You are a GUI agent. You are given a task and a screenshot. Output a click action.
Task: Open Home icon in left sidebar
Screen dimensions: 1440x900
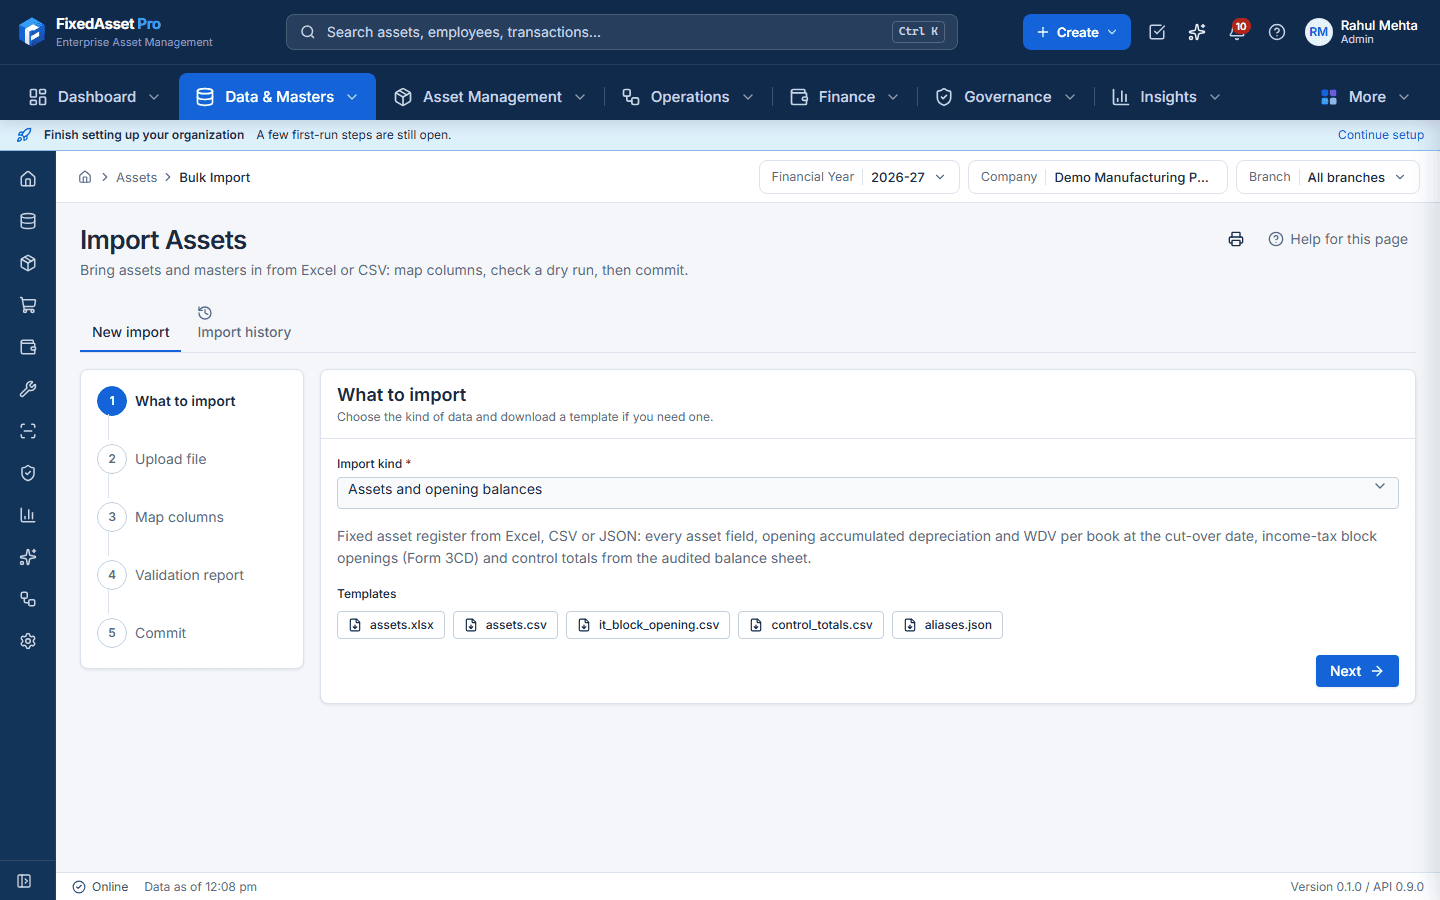coord(28,179)
